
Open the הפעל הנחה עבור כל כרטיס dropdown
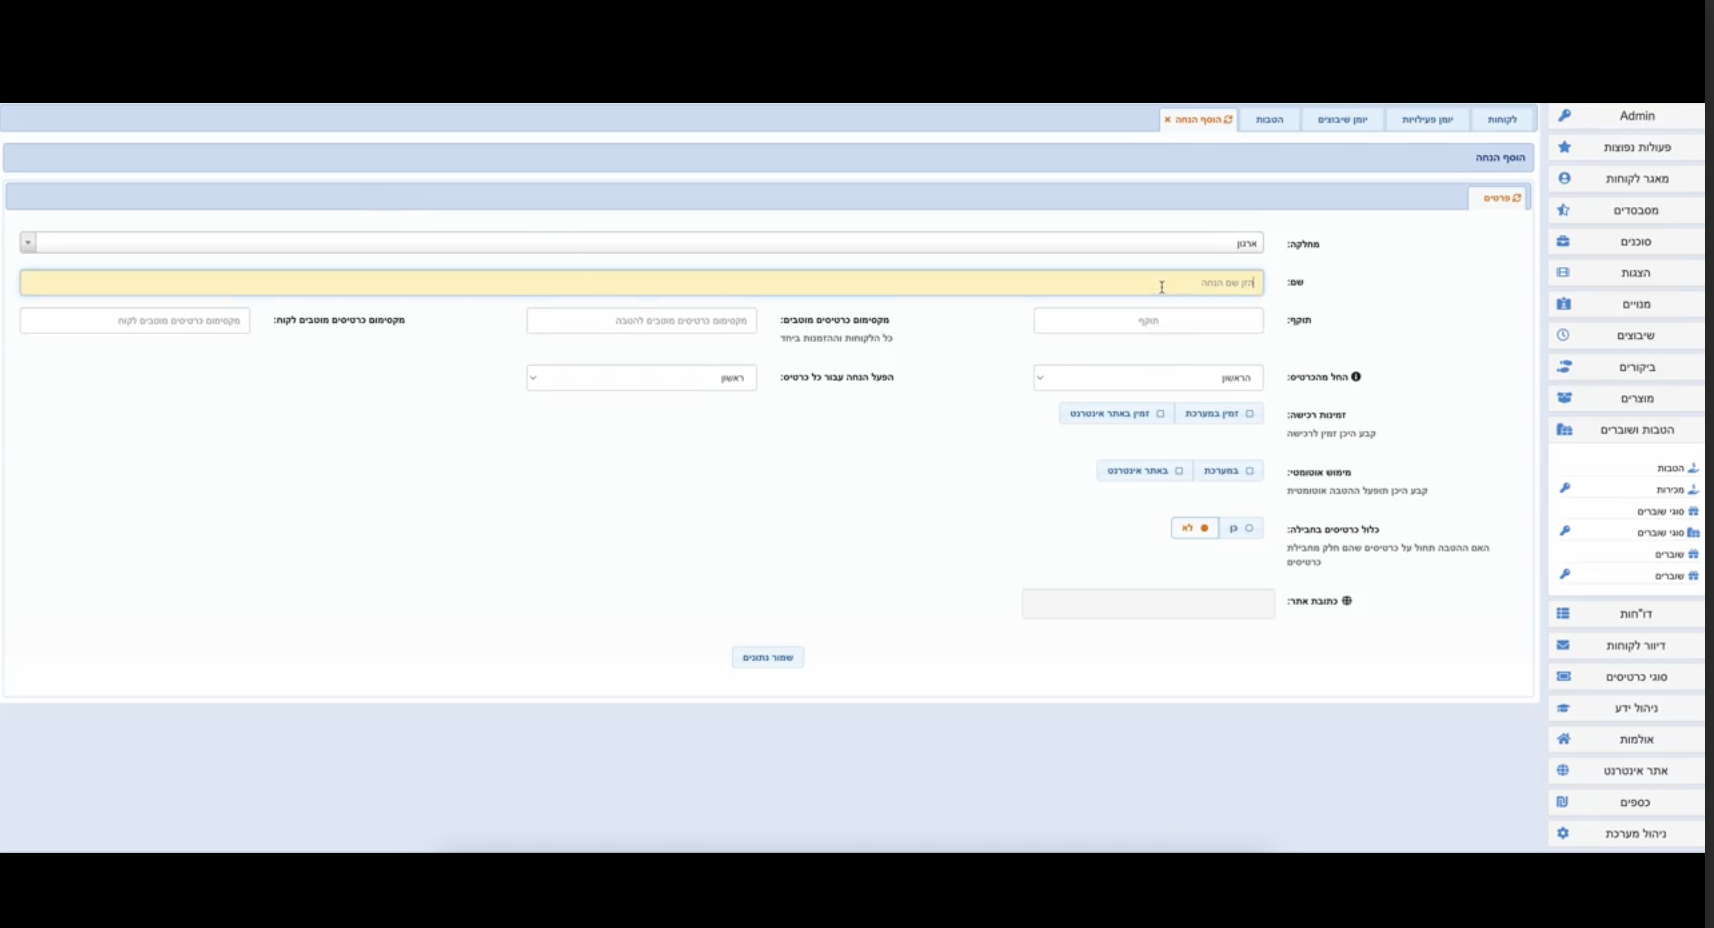[642, 378]
